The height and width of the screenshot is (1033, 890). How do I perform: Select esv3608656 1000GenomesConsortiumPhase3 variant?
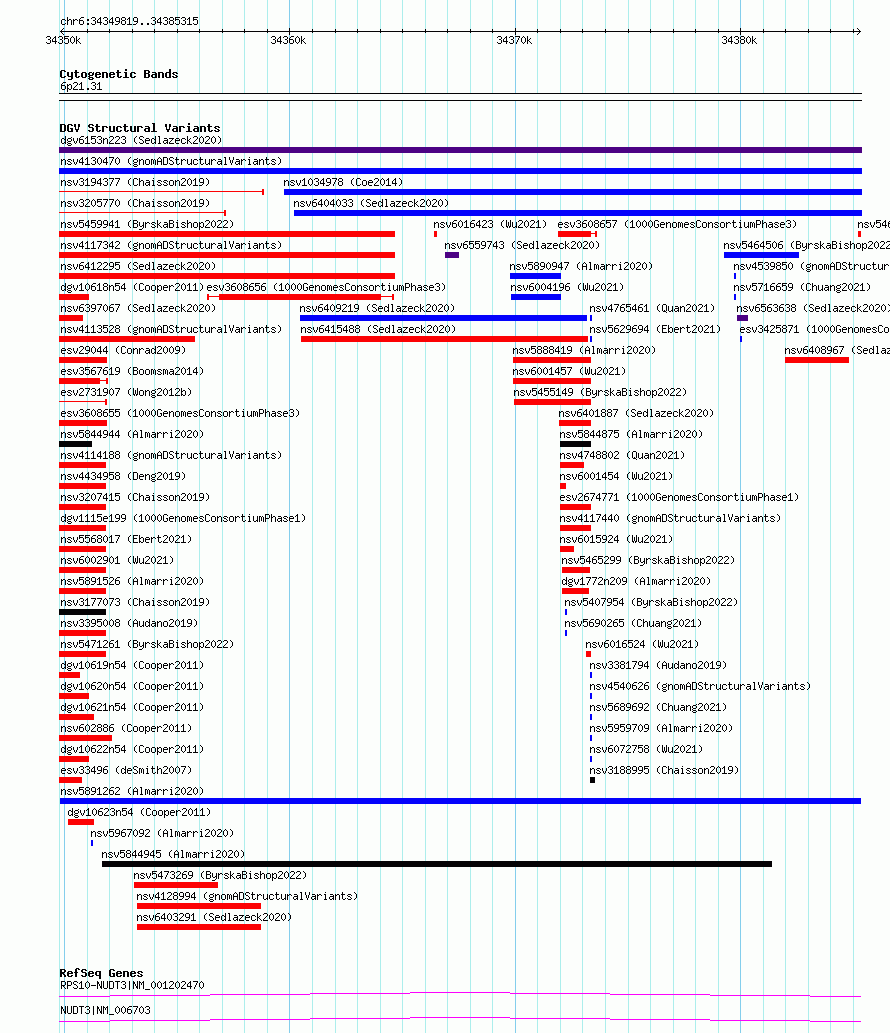[x=326, y=288]
